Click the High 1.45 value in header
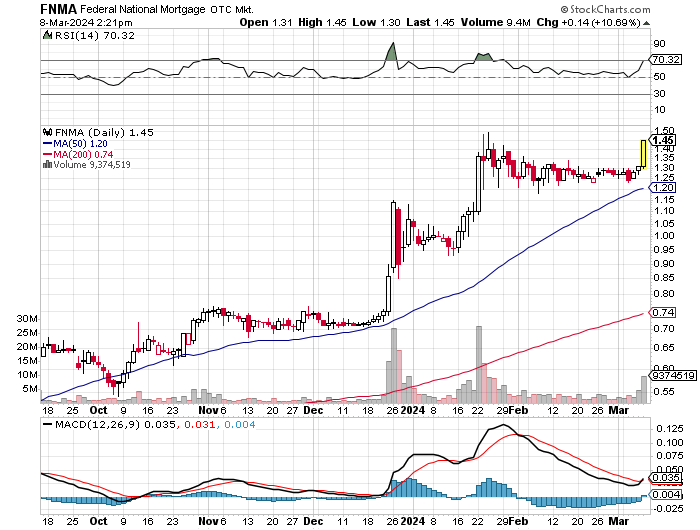Screen dimensions: 700x530 [x=322, y=22]
